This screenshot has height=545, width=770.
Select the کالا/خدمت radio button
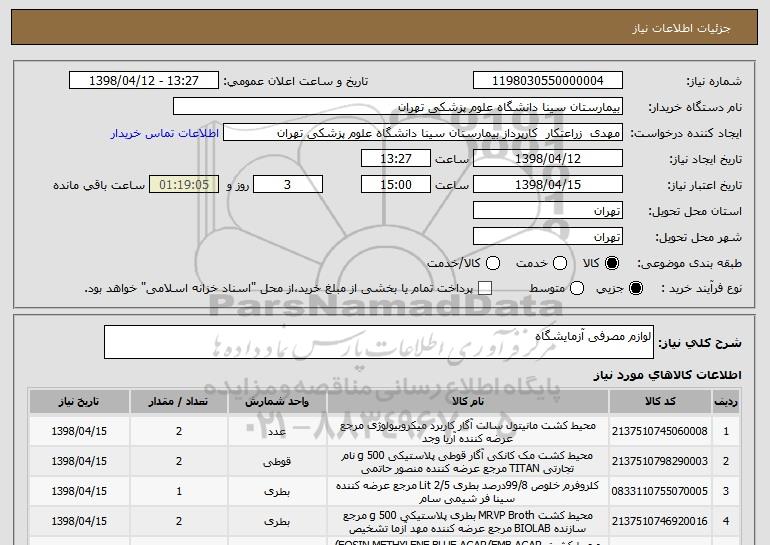coord(493,263)
